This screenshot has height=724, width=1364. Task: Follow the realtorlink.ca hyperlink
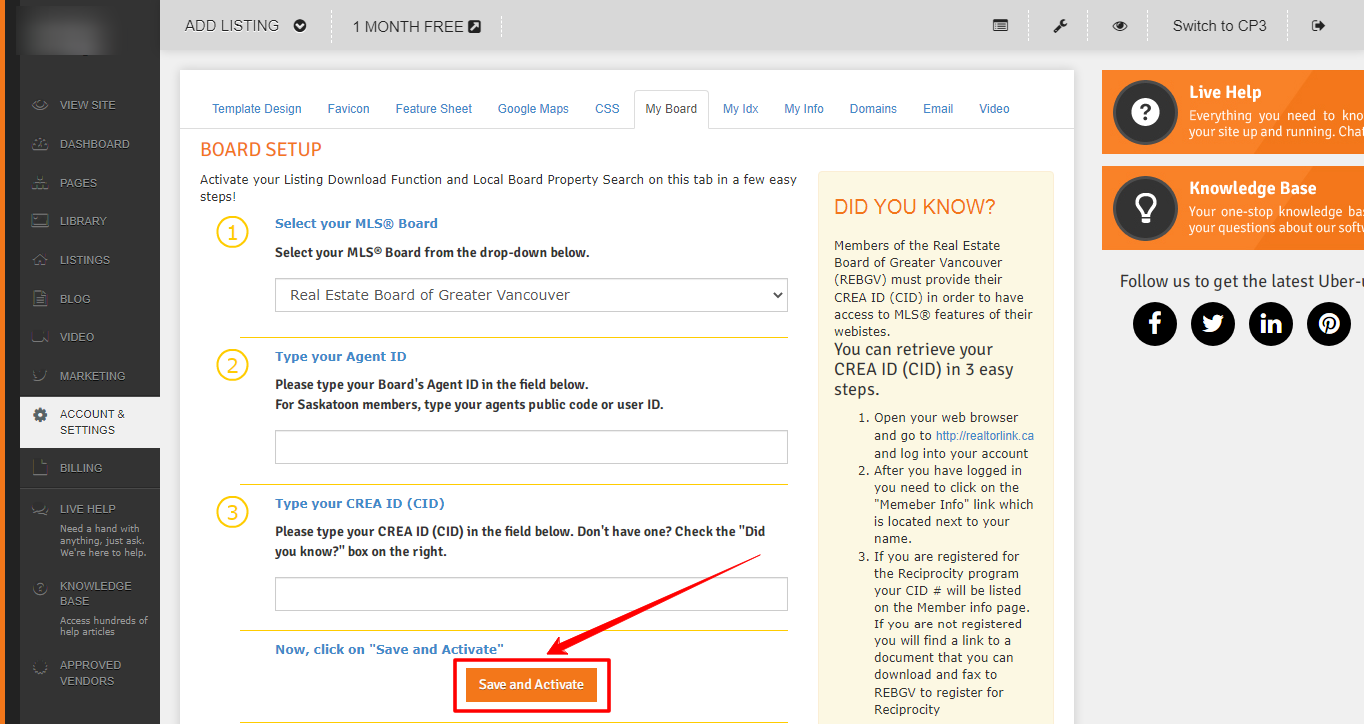984,436
